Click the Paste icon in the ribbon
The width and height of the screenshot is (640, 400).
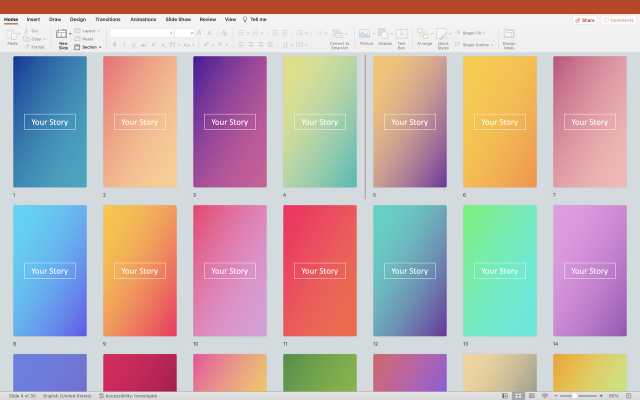click(x=12, y=34)
